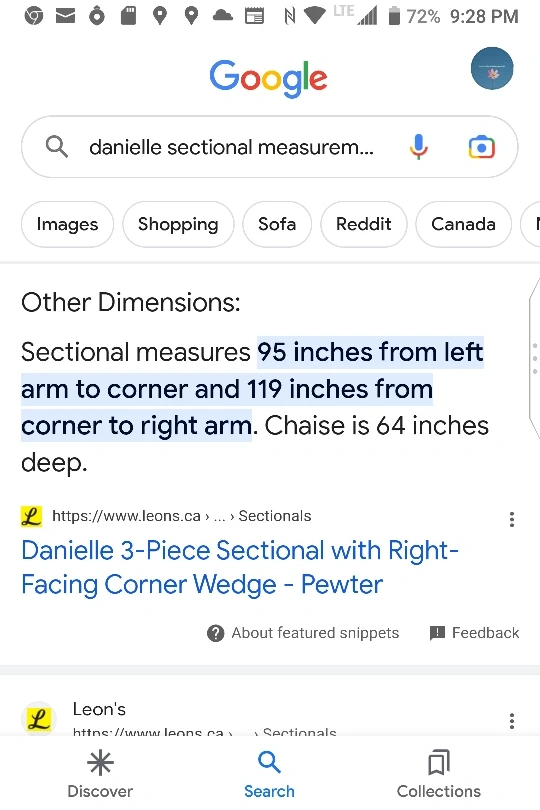540x810 pixels.
Task: Select the Search bottom tab
Action: click(x=269, y=774)
